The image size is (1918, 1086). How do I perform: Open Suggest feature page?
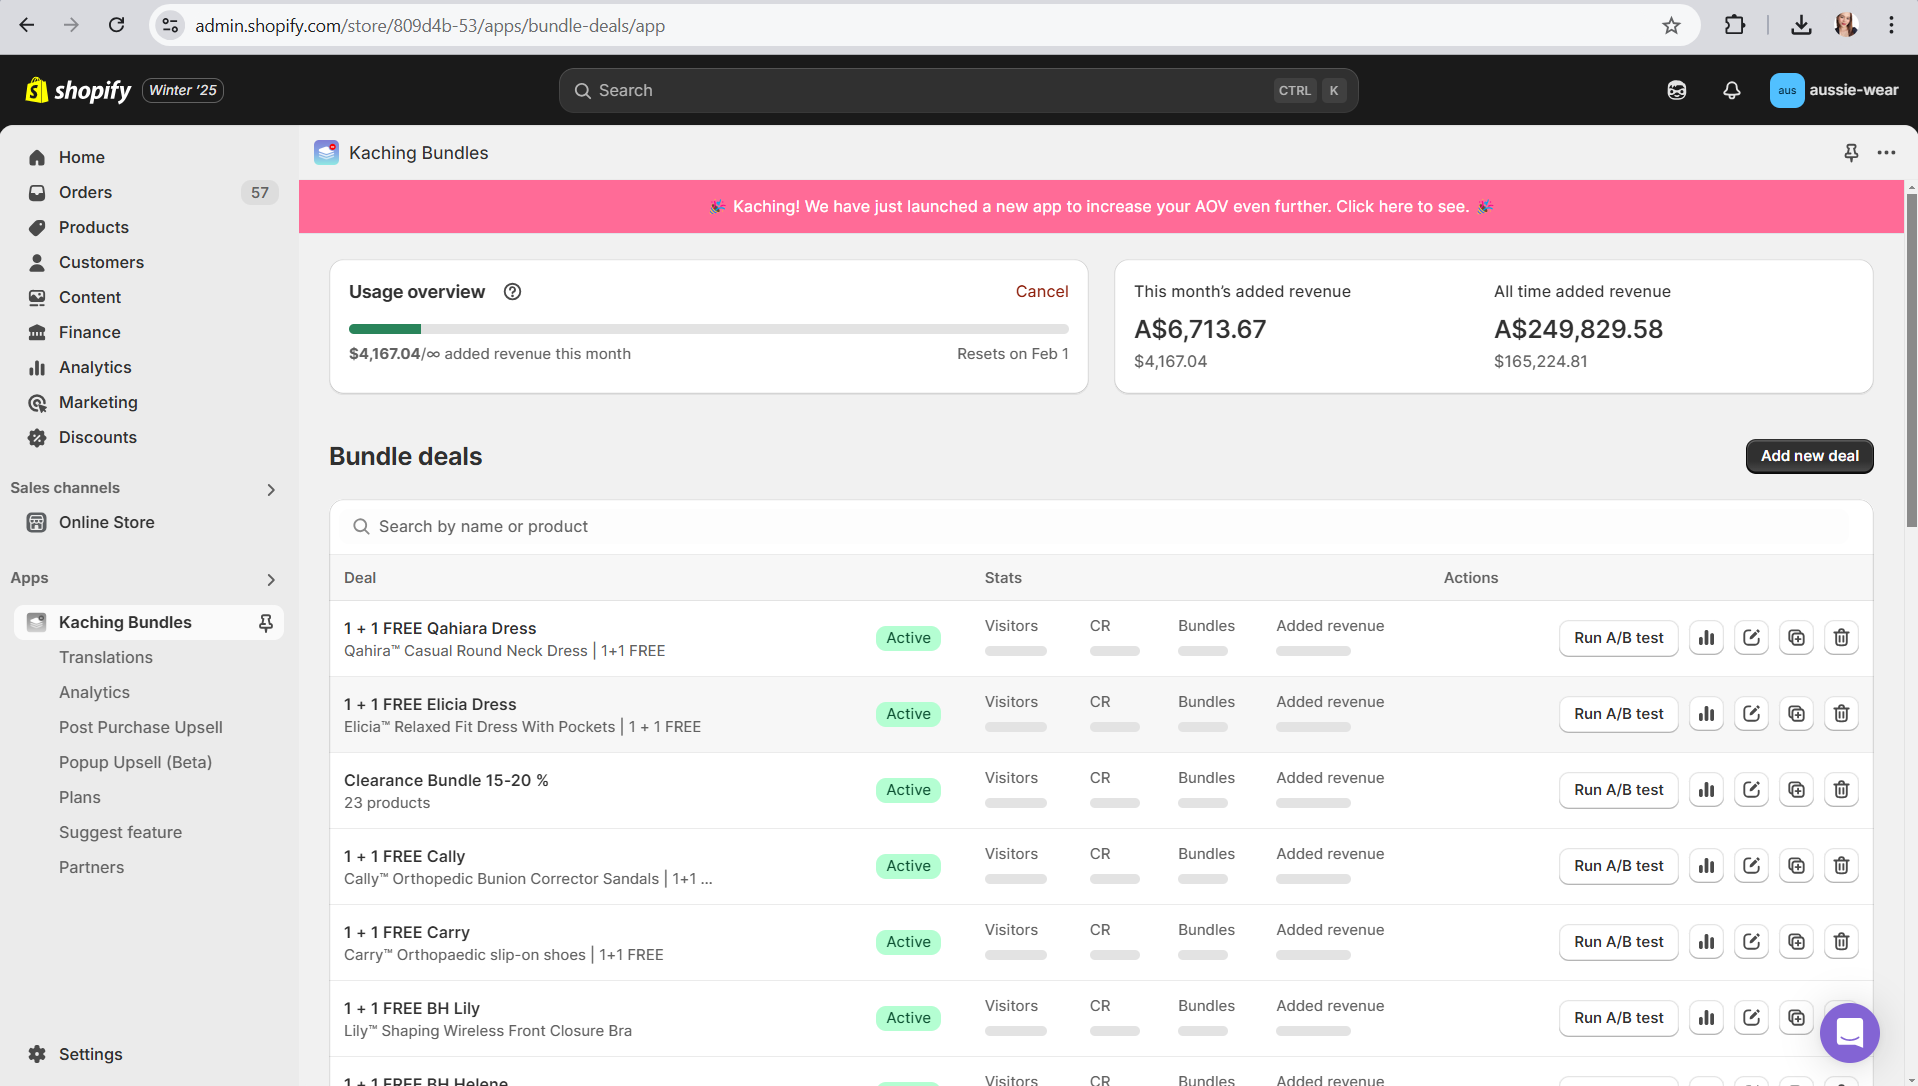120,833
